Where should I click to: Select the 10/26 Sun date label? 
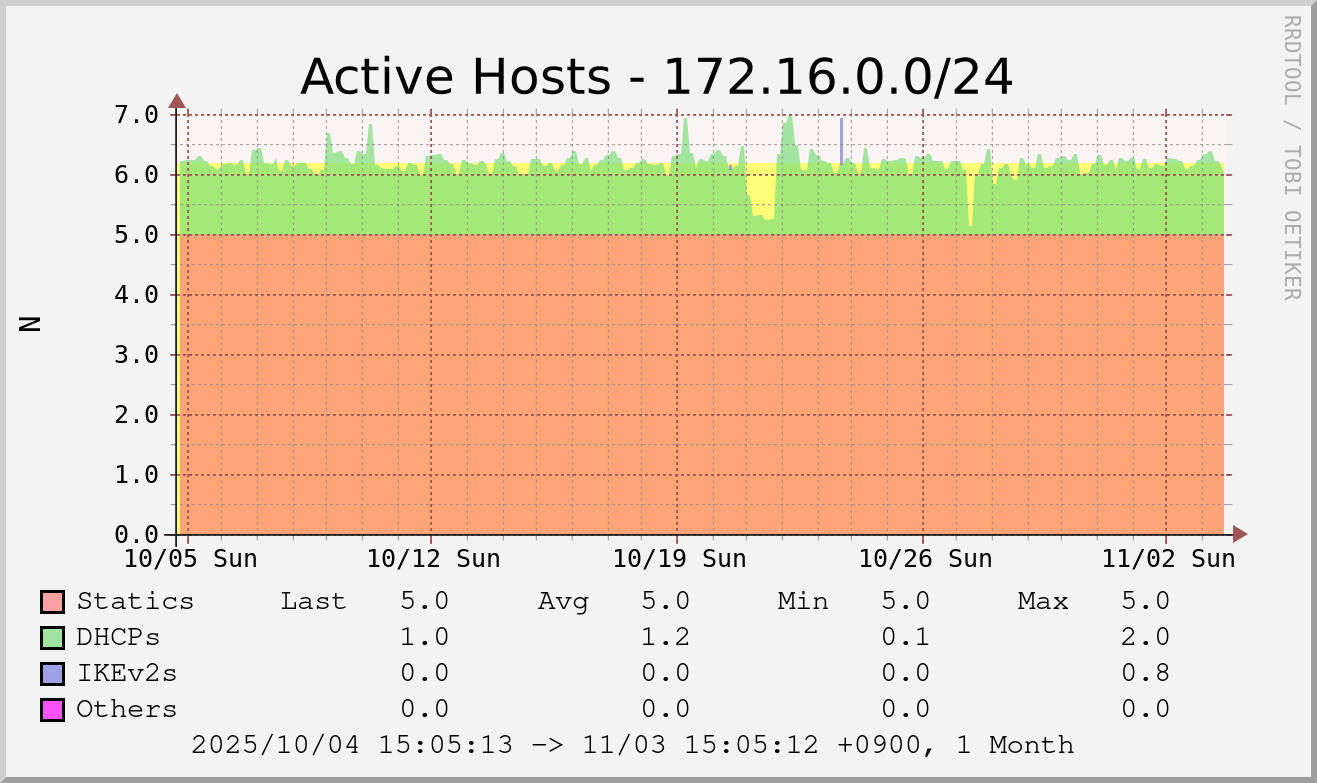pos(925,559)
